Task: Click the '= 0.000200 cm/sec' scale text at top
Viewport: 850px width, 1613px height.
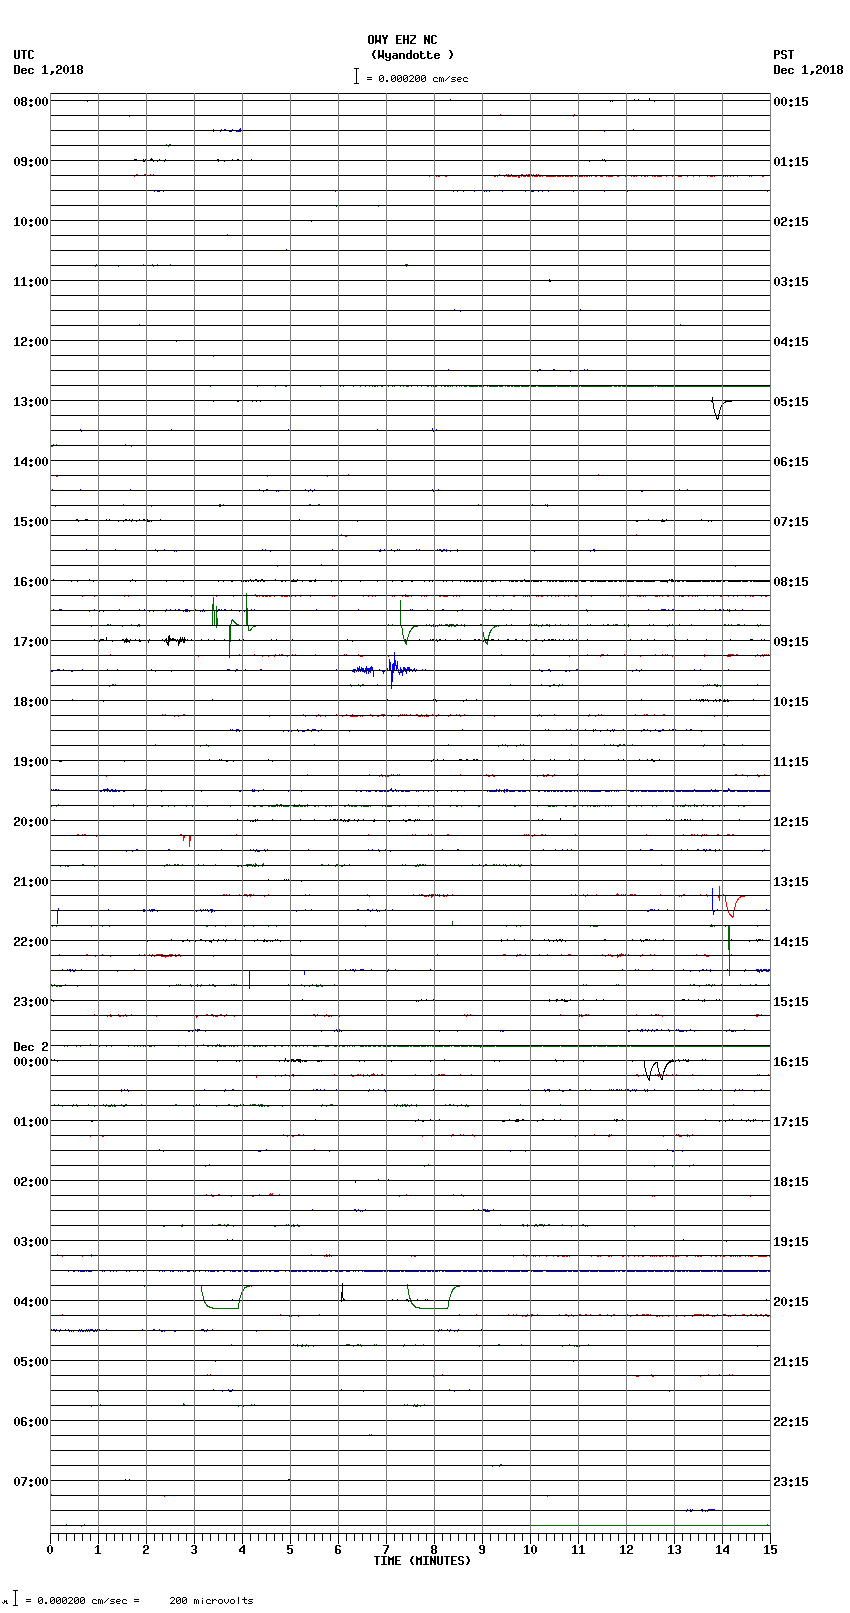Action: coord(417,78)
